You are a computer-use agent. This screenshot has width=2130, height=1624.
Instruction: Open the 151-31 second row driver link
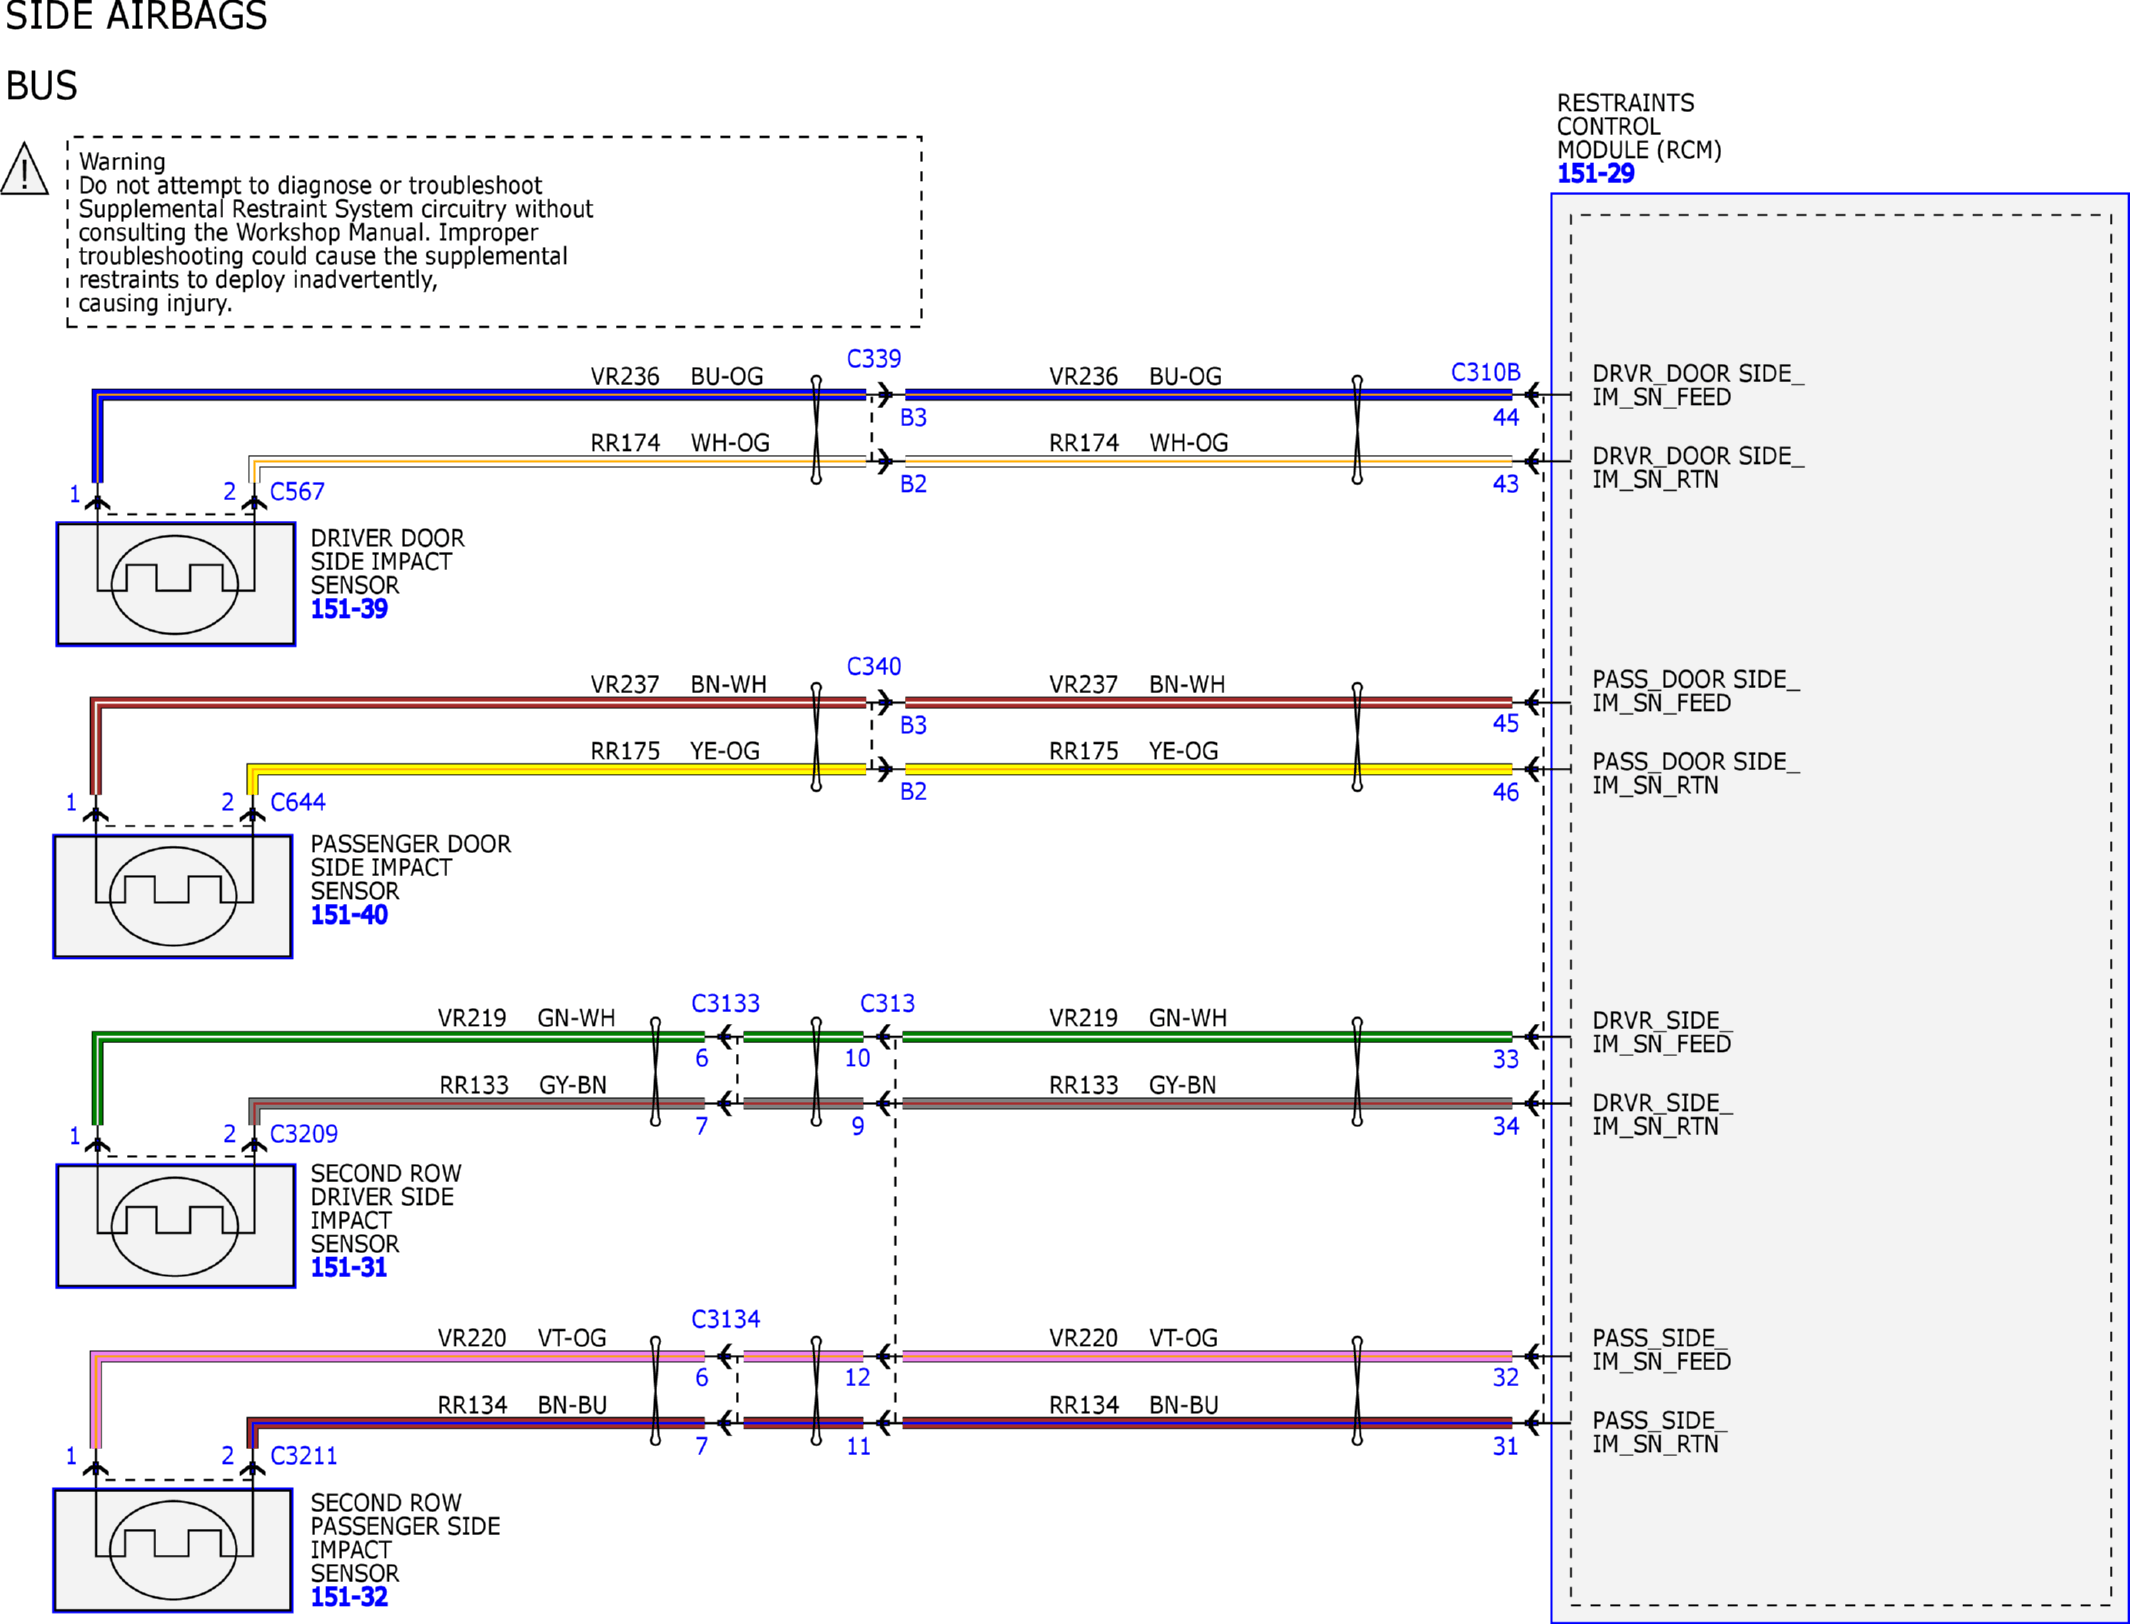(349, 1267)
